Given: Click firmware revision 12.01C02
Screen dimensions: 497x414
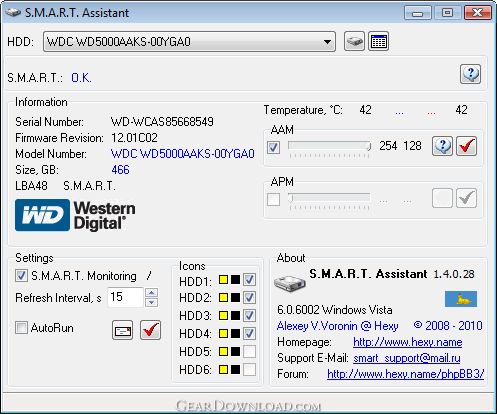Looking at the screenshot, I should pyautogui.click(x=134, y=138).
